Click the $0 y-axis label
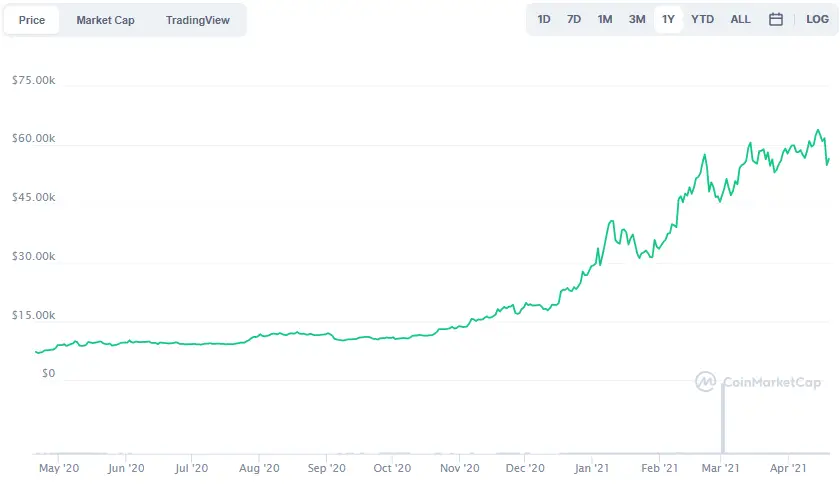840x494 pixels. (48, 373)
